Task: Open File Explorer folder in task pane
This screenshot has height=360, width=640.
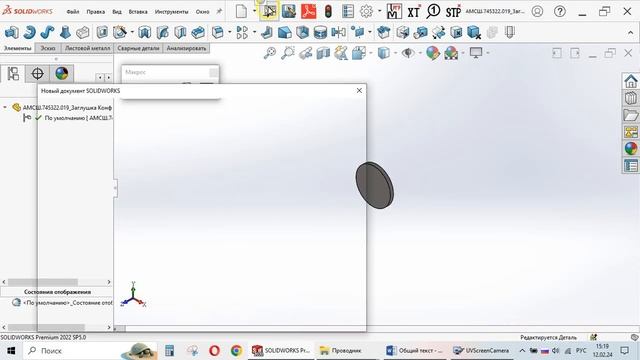Action: (631, 115)
